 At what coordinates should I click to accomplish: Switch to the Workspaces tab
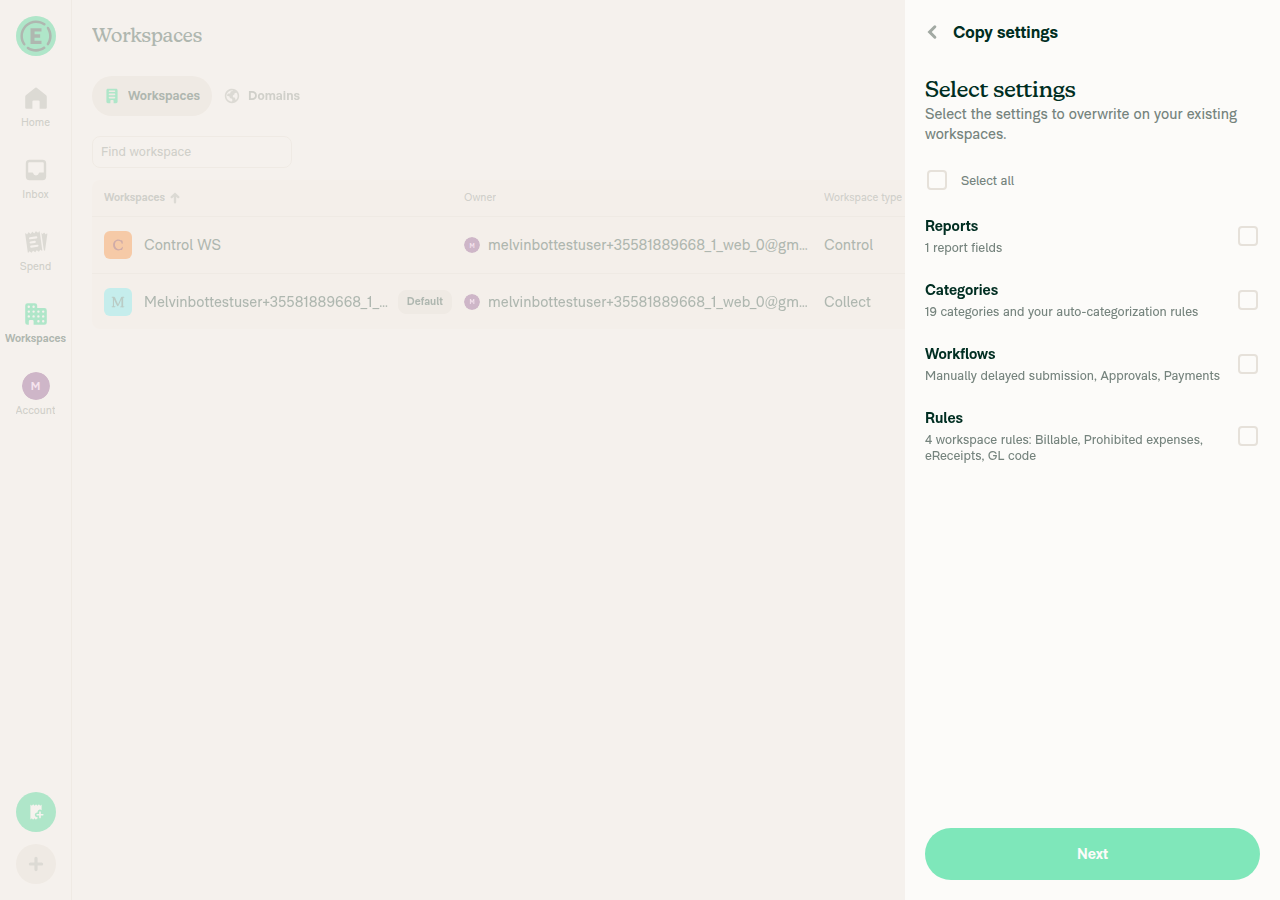[x=152, y=96]
